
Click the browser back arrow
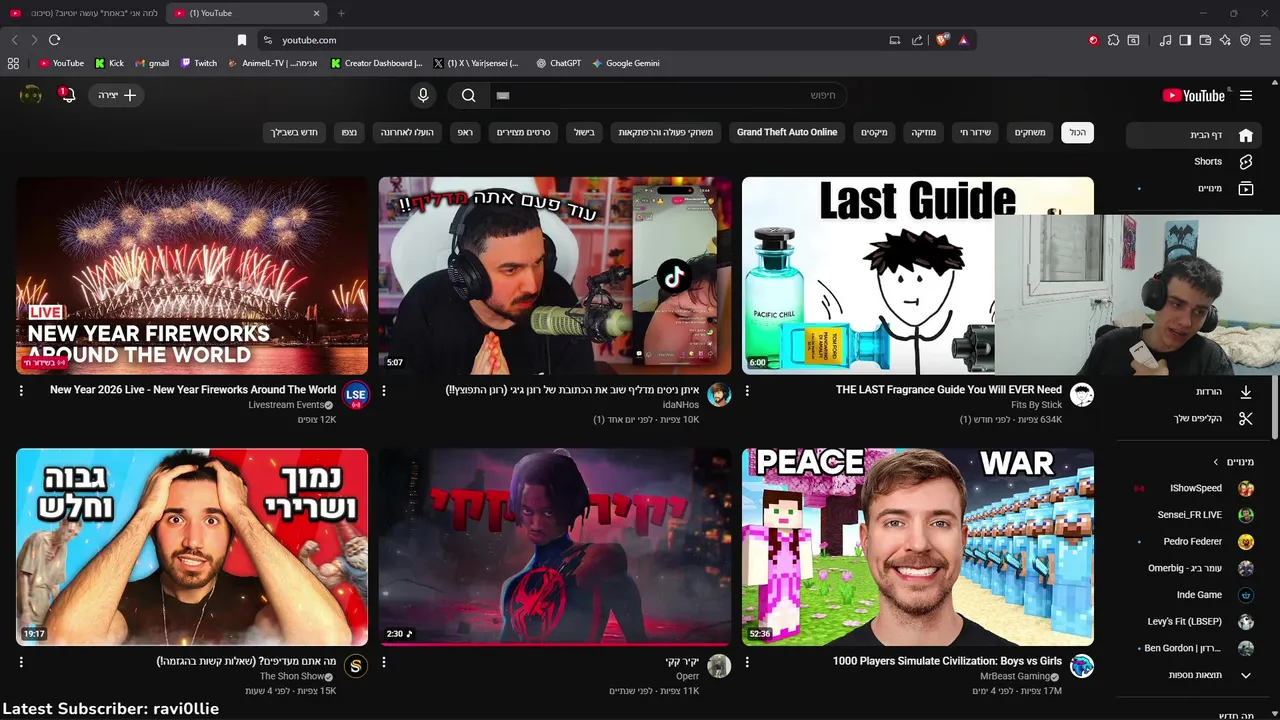14,40
